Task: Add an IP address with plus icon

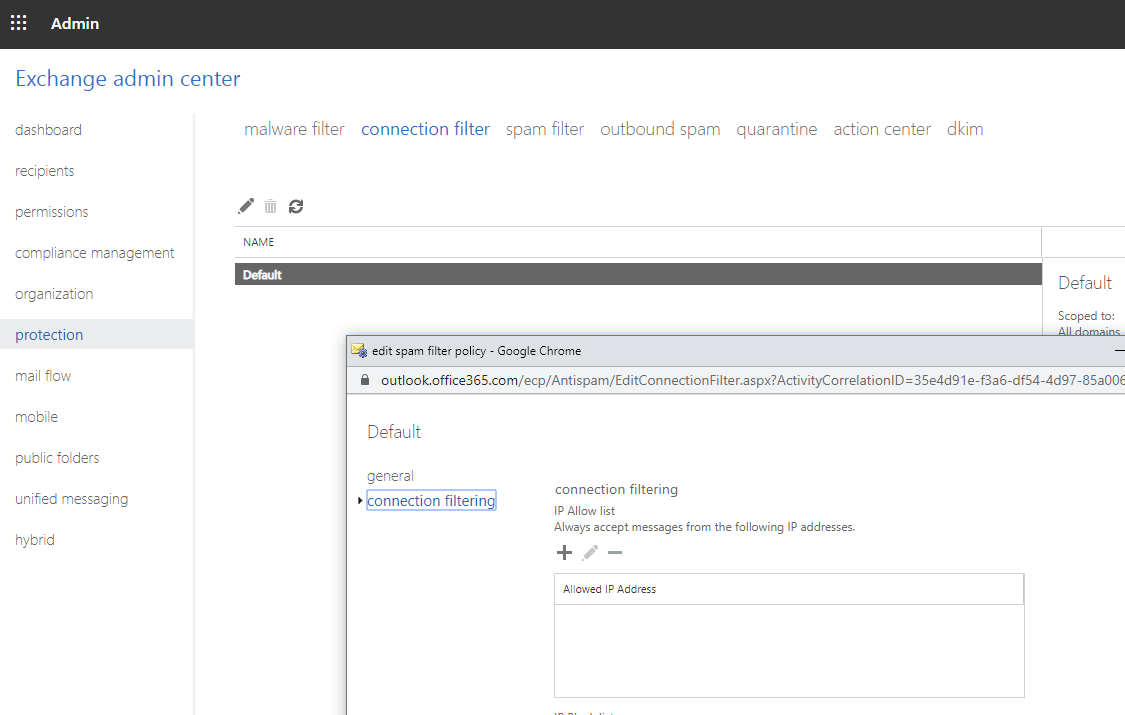Action: (x=565, y=553)
